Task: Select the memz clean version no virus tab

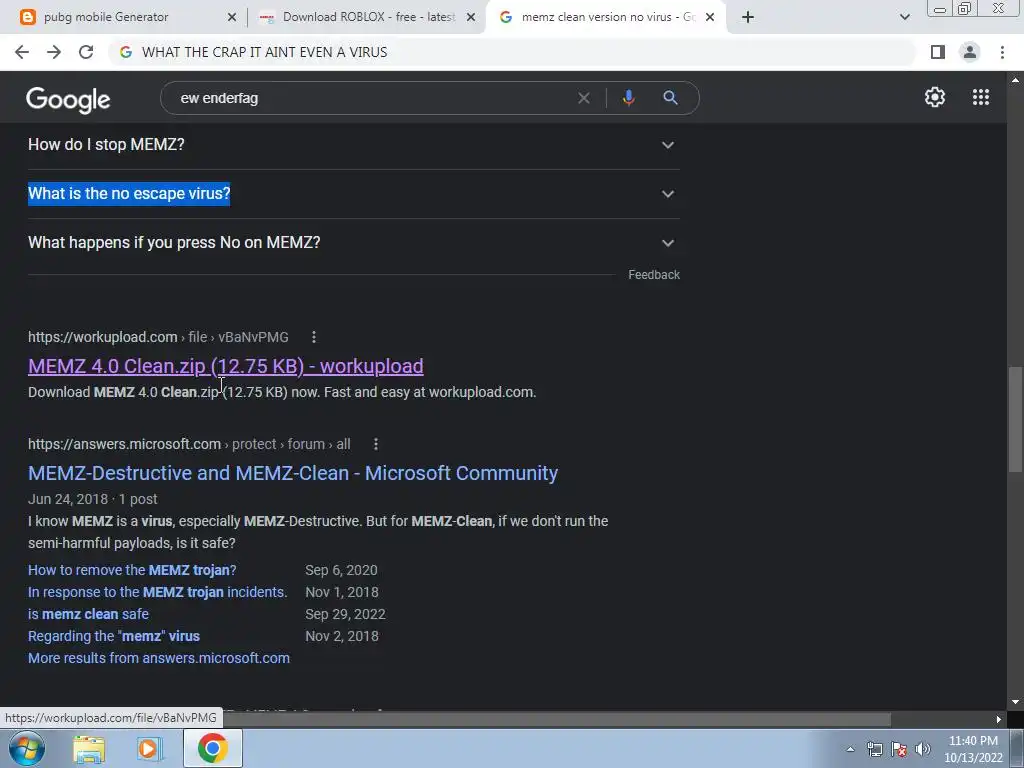Action: [607, 18]
